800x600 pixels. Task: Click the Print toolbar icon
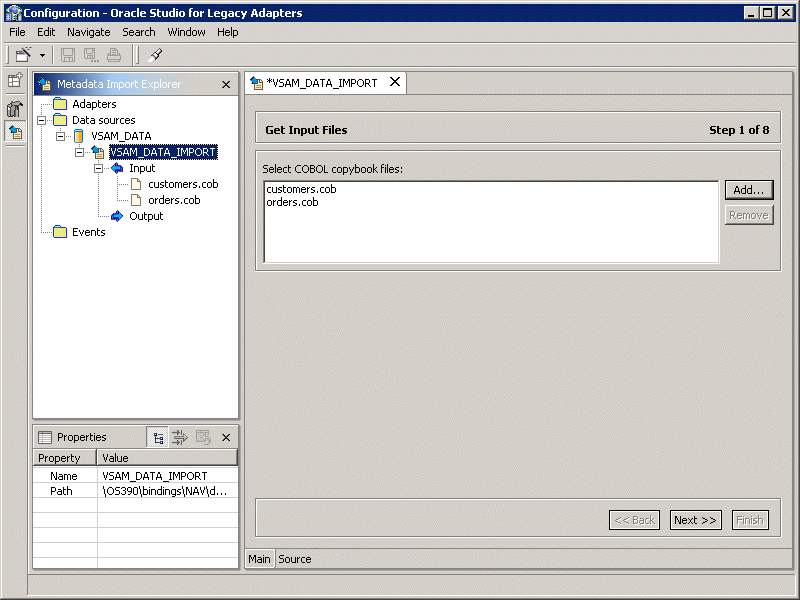tap(114, 55)
